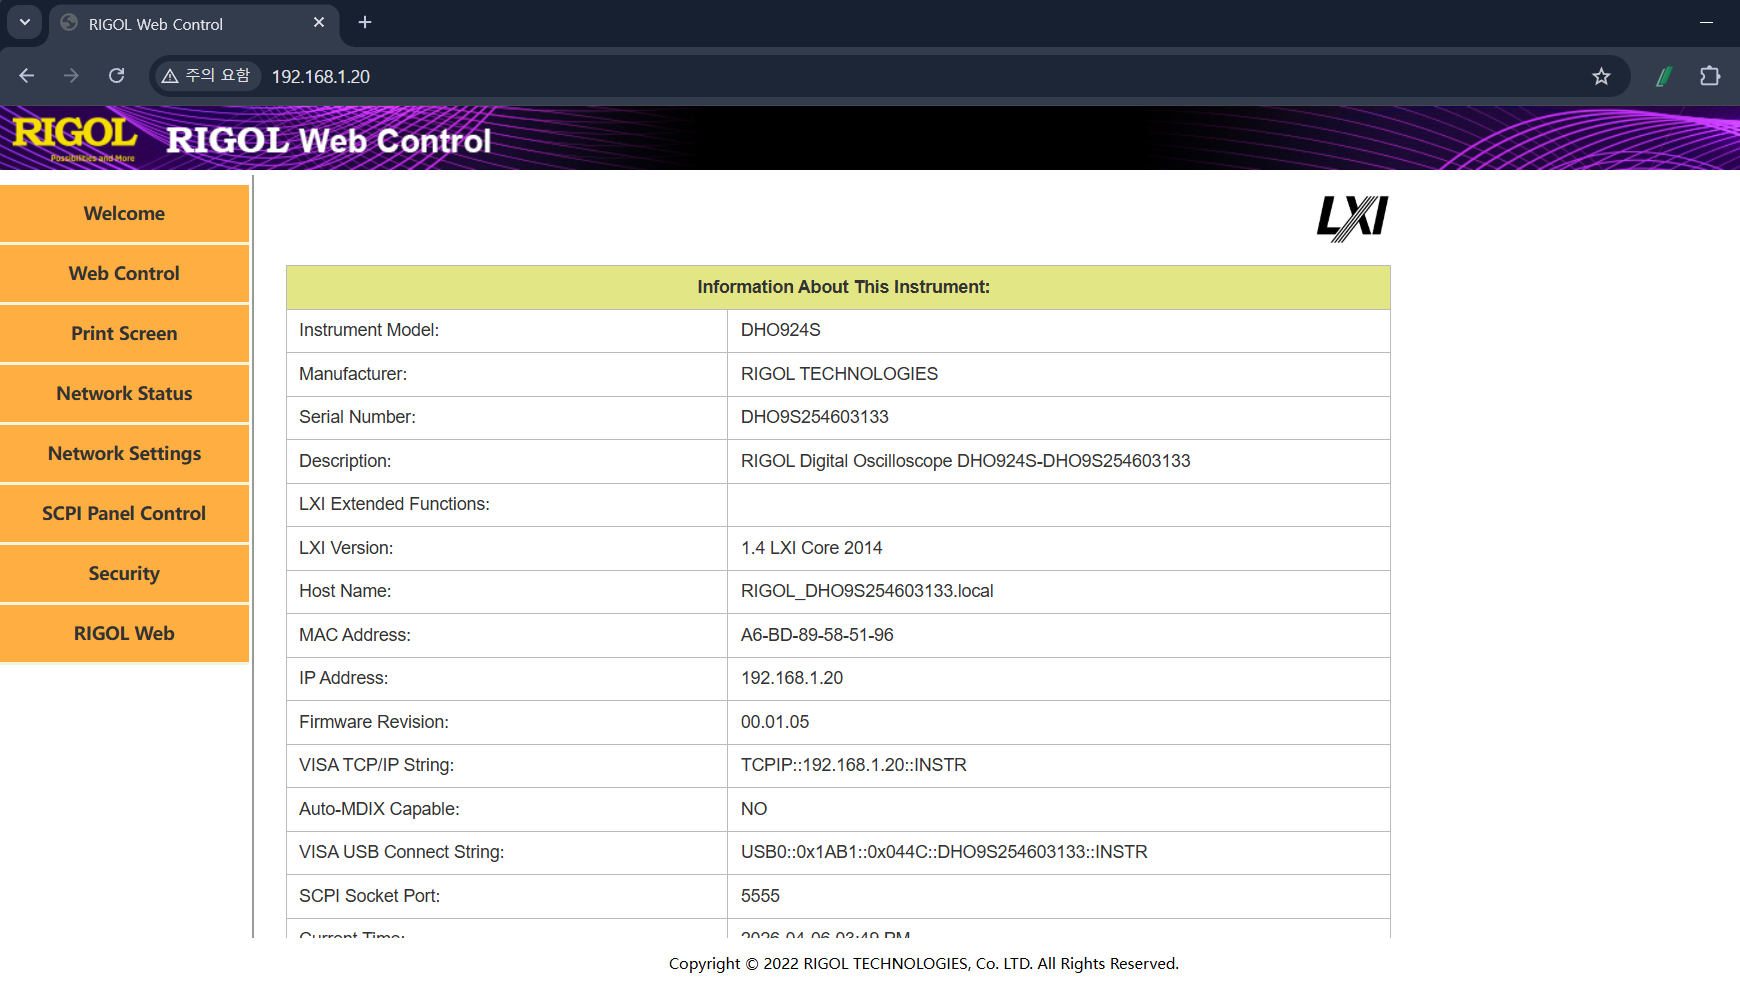This screenshot has height=982, width=1740.
Task: Select the serial number DHO9S254603133
Action: pos(814,417)
